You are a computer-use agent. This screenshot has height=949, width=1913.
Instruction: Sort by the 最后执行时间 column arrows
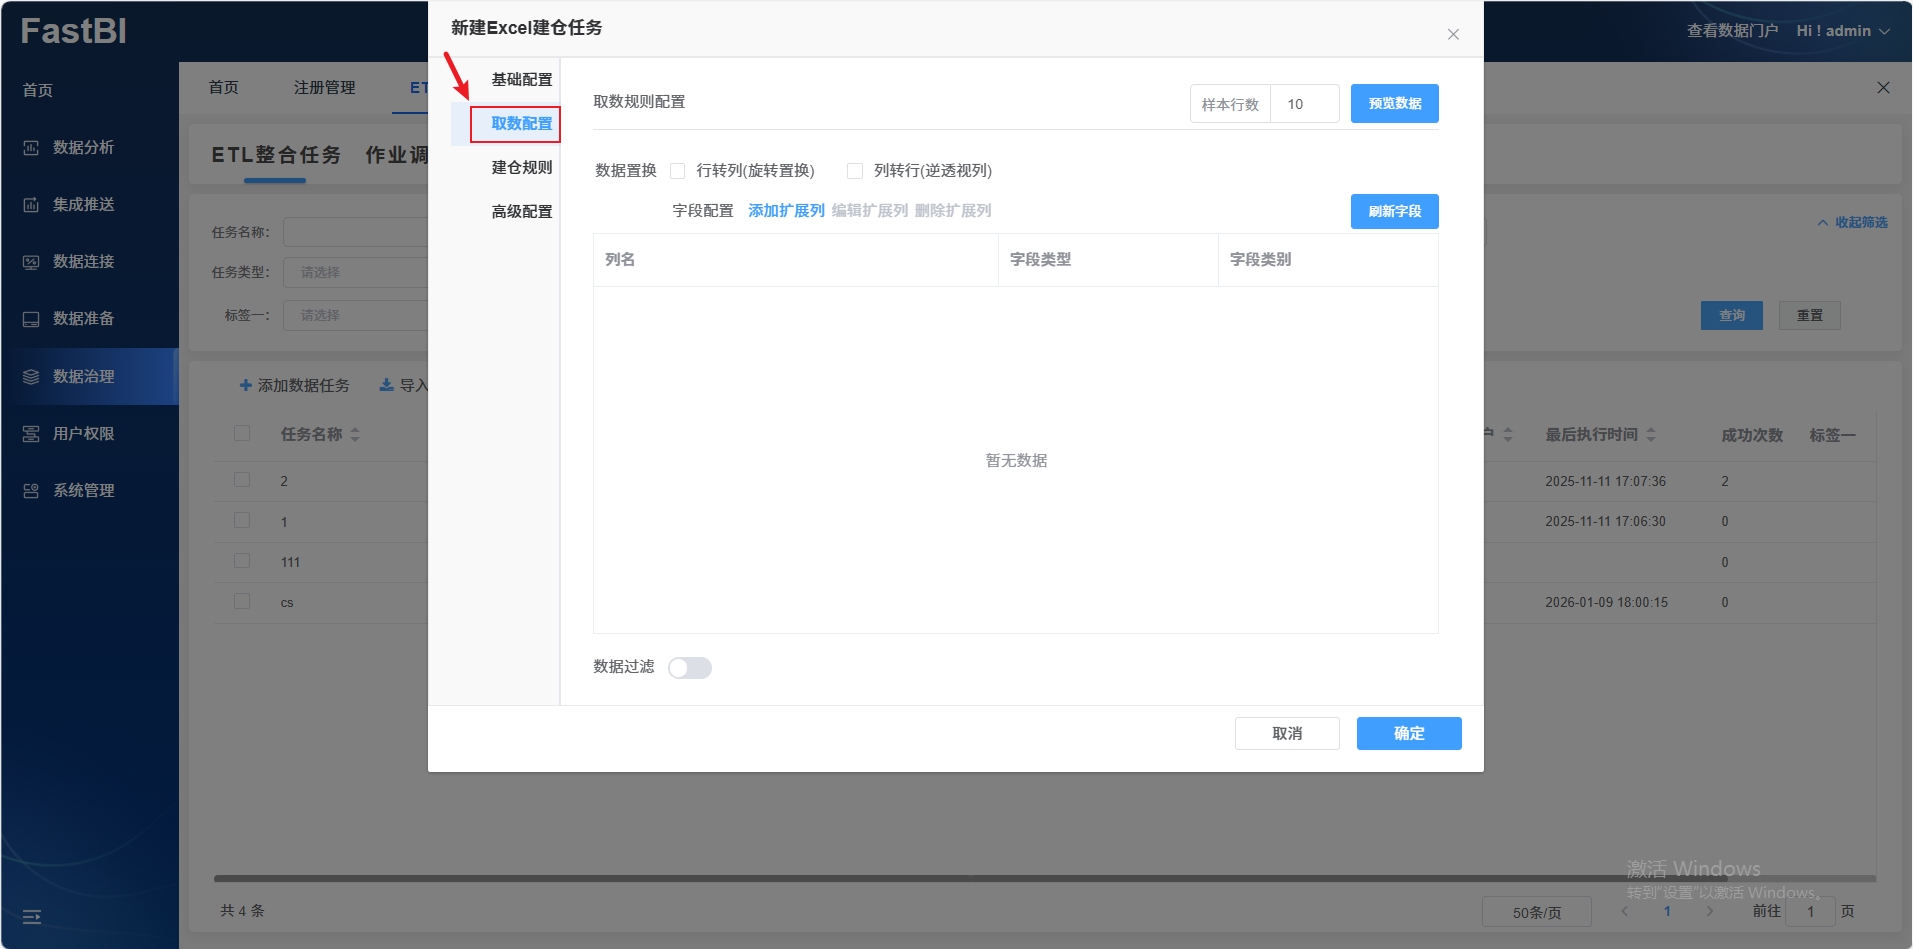click(x=1651, y=435)
